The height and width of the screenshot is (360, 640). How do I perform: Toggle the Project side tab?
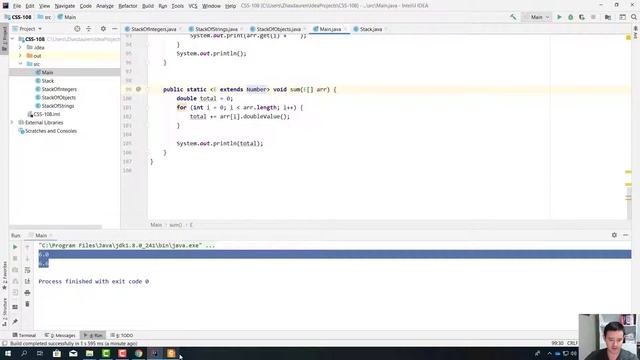pyautogui.click(x=4, y=39)
